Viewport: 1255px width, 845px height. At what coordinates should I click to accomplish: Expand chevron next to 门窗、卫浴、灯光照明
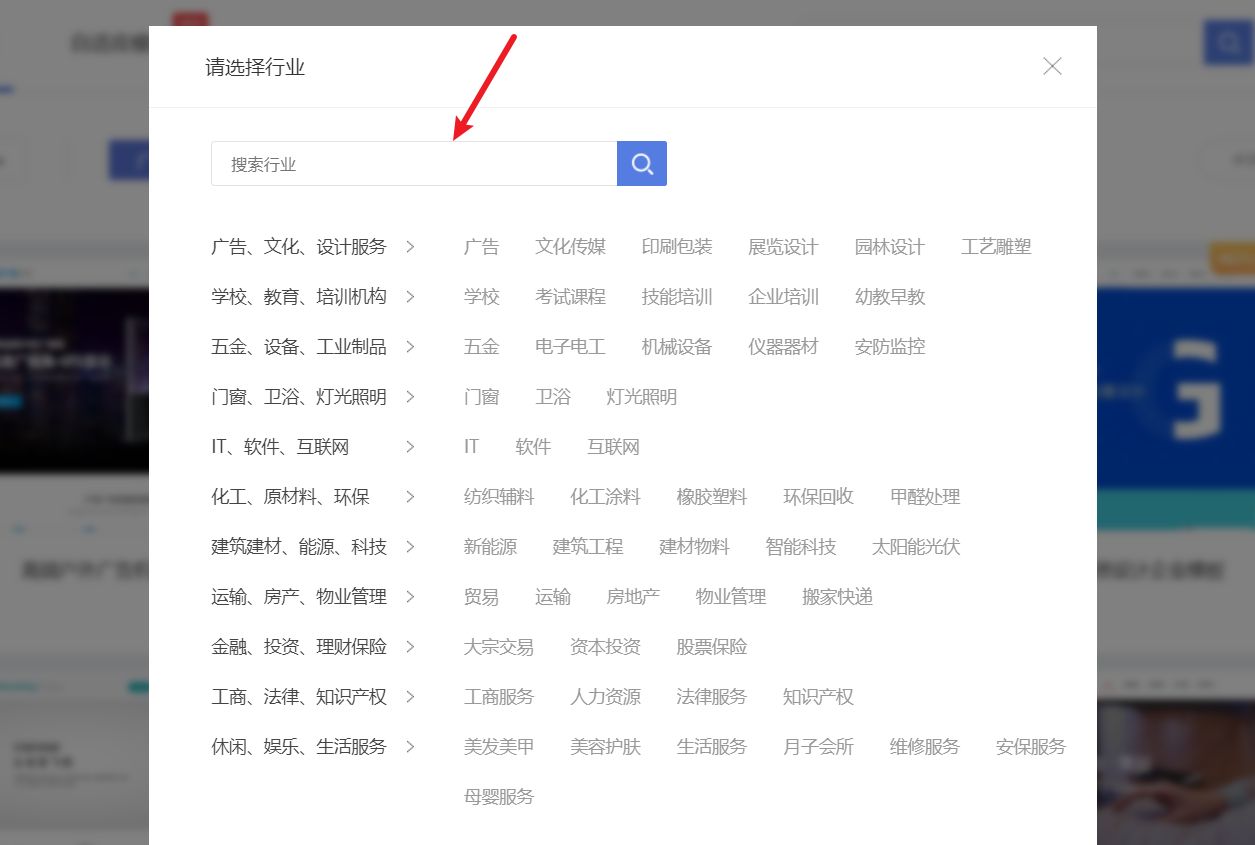(410, 397)
